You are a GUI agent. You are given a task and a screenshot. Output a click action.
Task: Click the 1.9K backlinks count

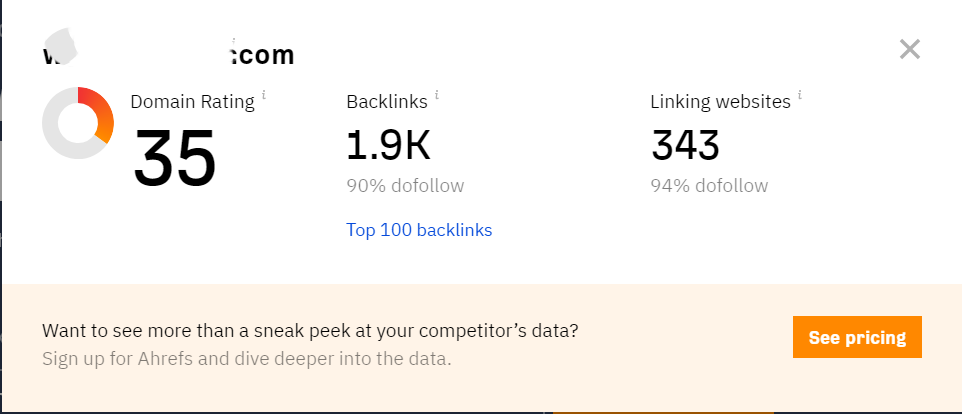(x=388, y=146)
